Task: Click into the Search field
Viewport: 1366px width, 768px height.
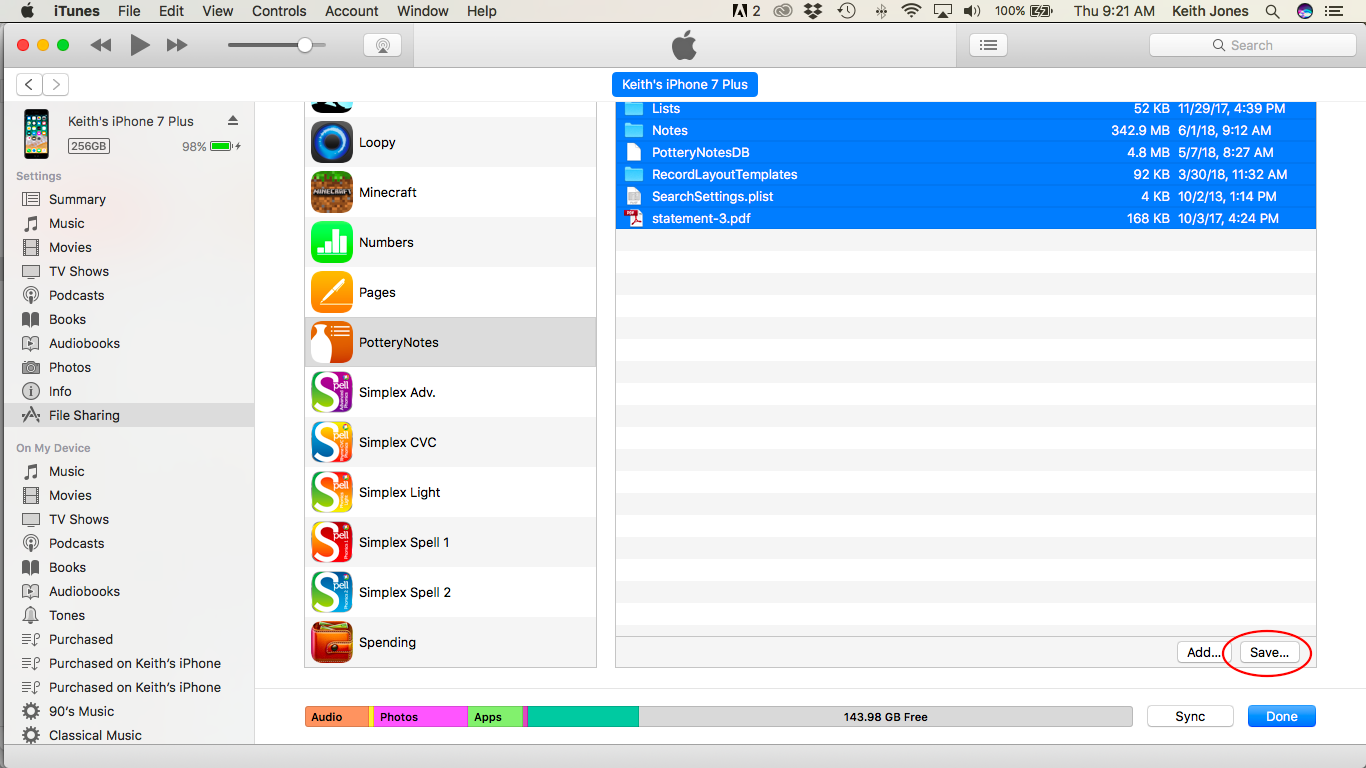Action: click(x=1252, y=45)
